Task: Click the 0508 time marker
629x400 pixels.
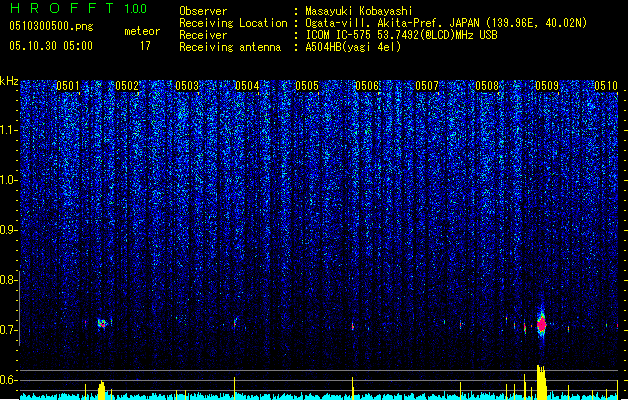Action: [487, 85]
